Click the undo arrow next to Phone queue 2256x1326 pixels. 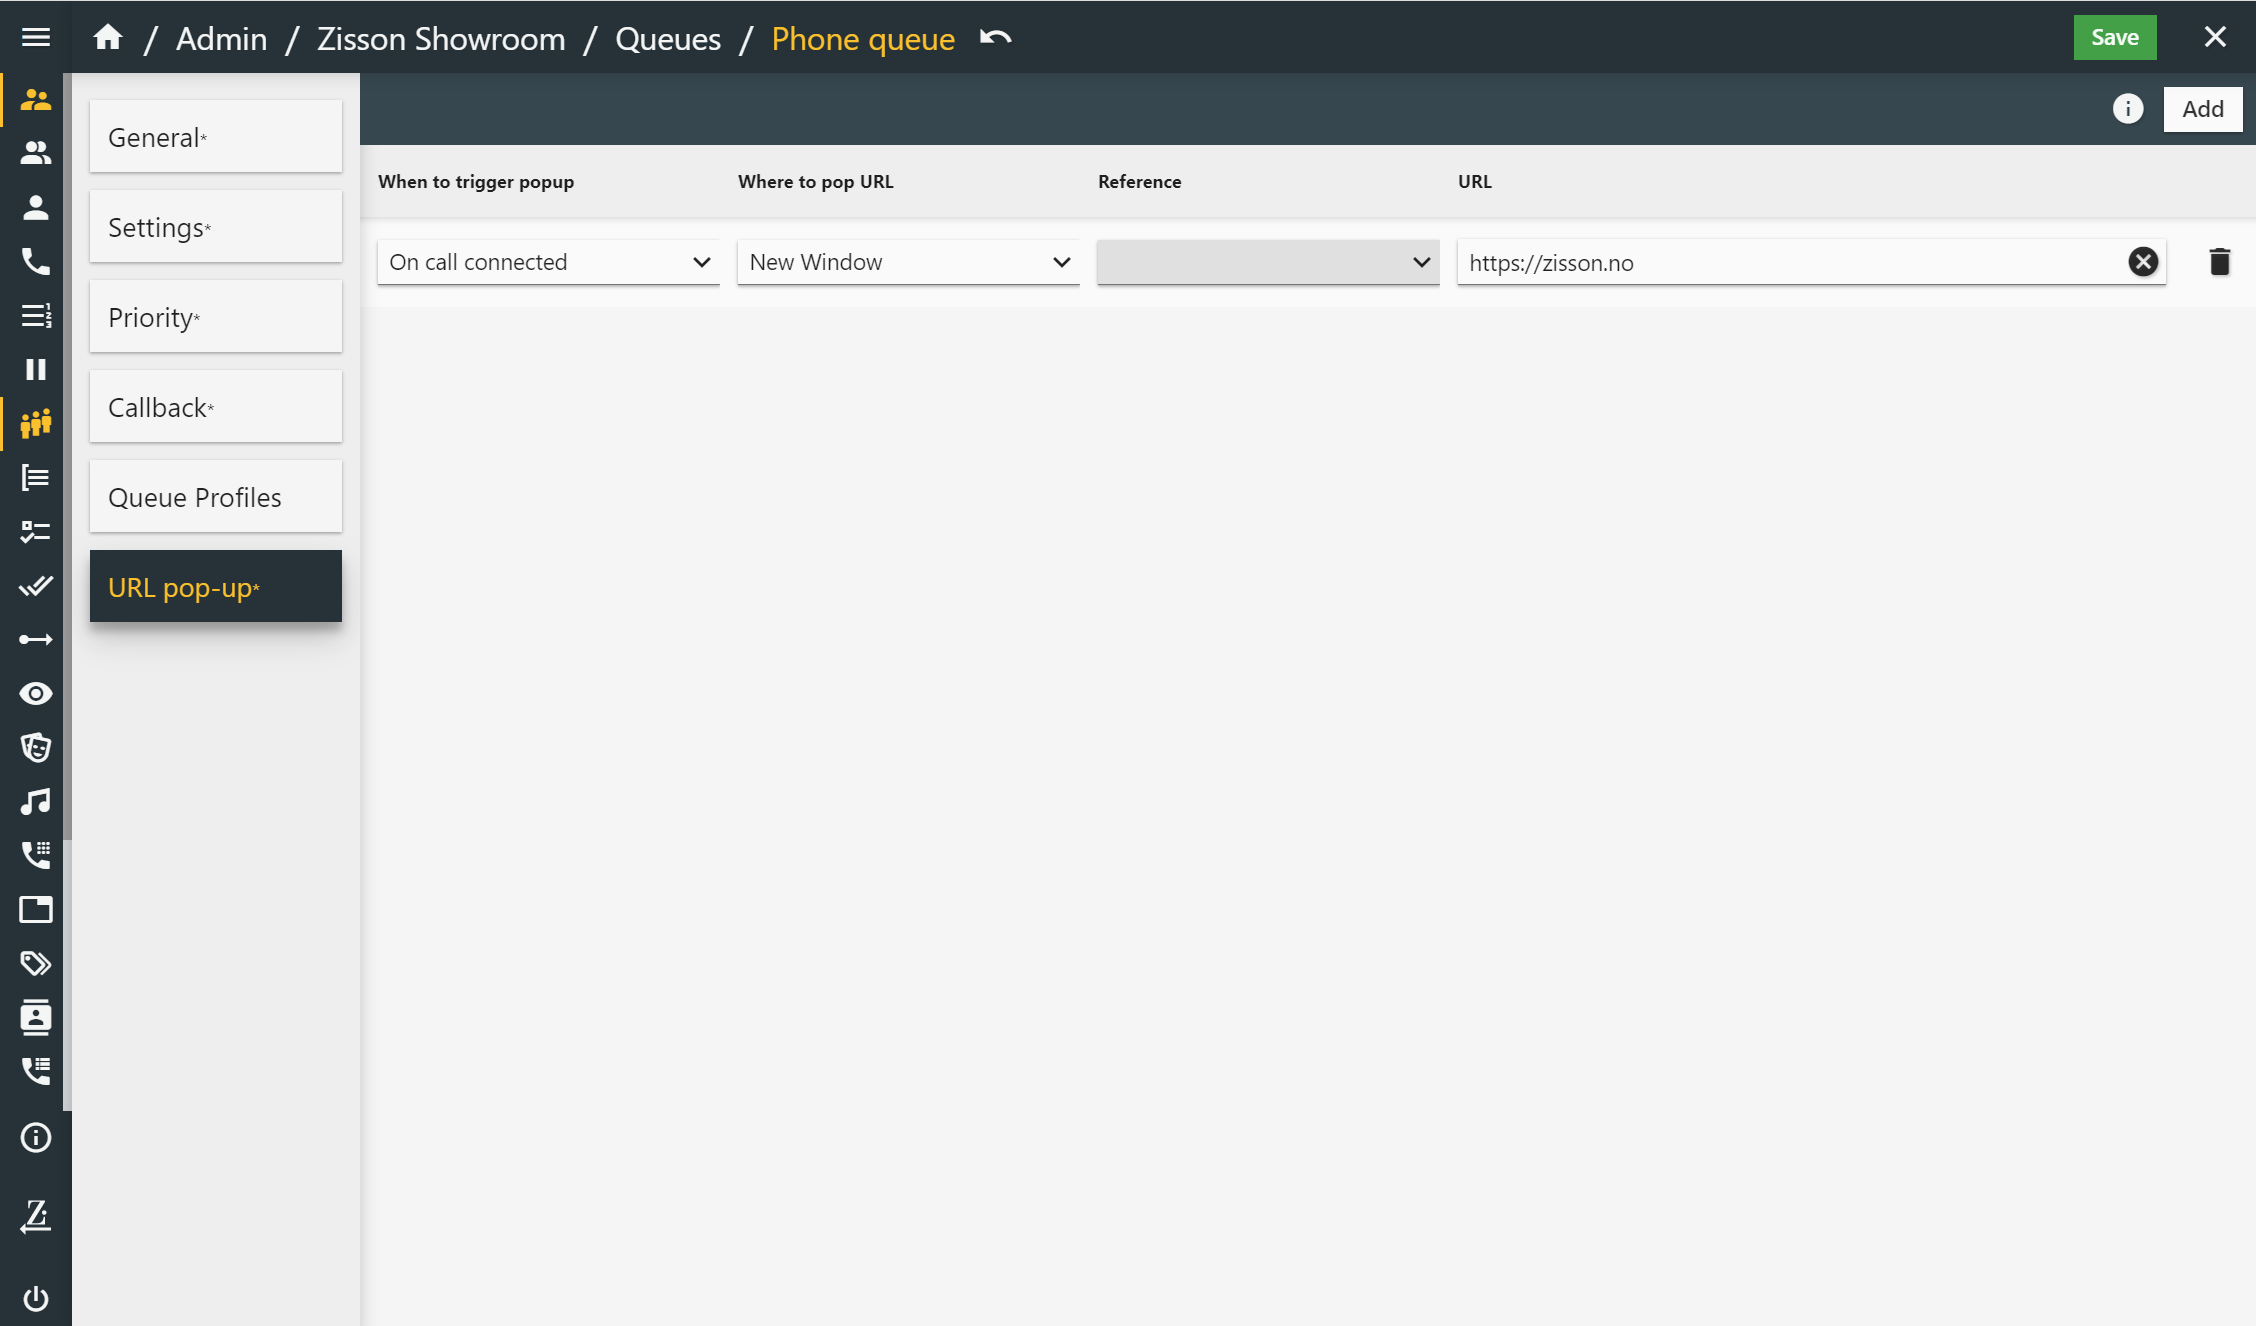[996, 38]
